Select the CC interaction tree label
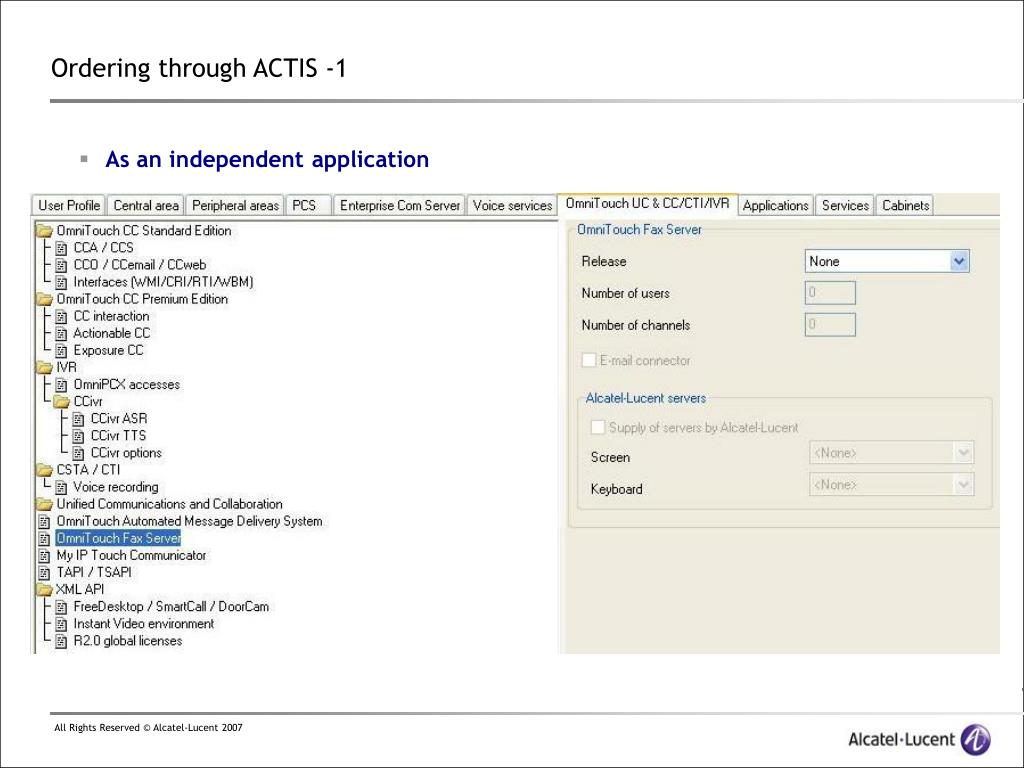This screenshot has width=1024, height=768. (111, 316)
